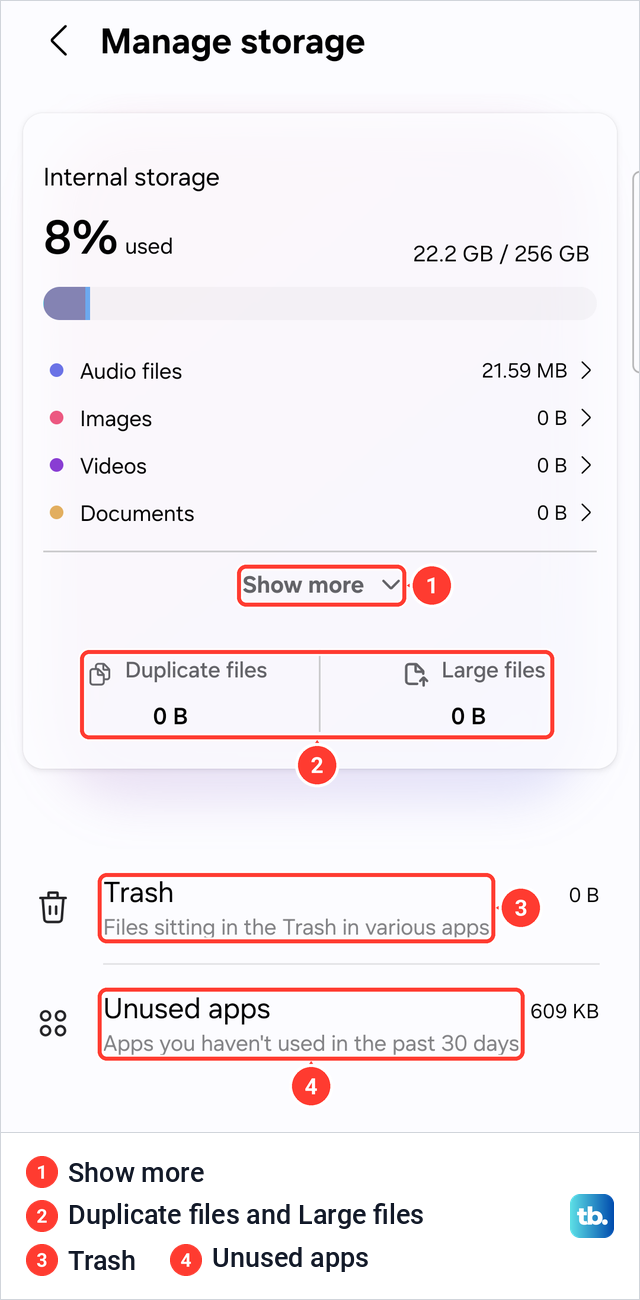The image size is (640, 1300).
Task: Open Audio files chevron arrow
Action: coord(587,371)
